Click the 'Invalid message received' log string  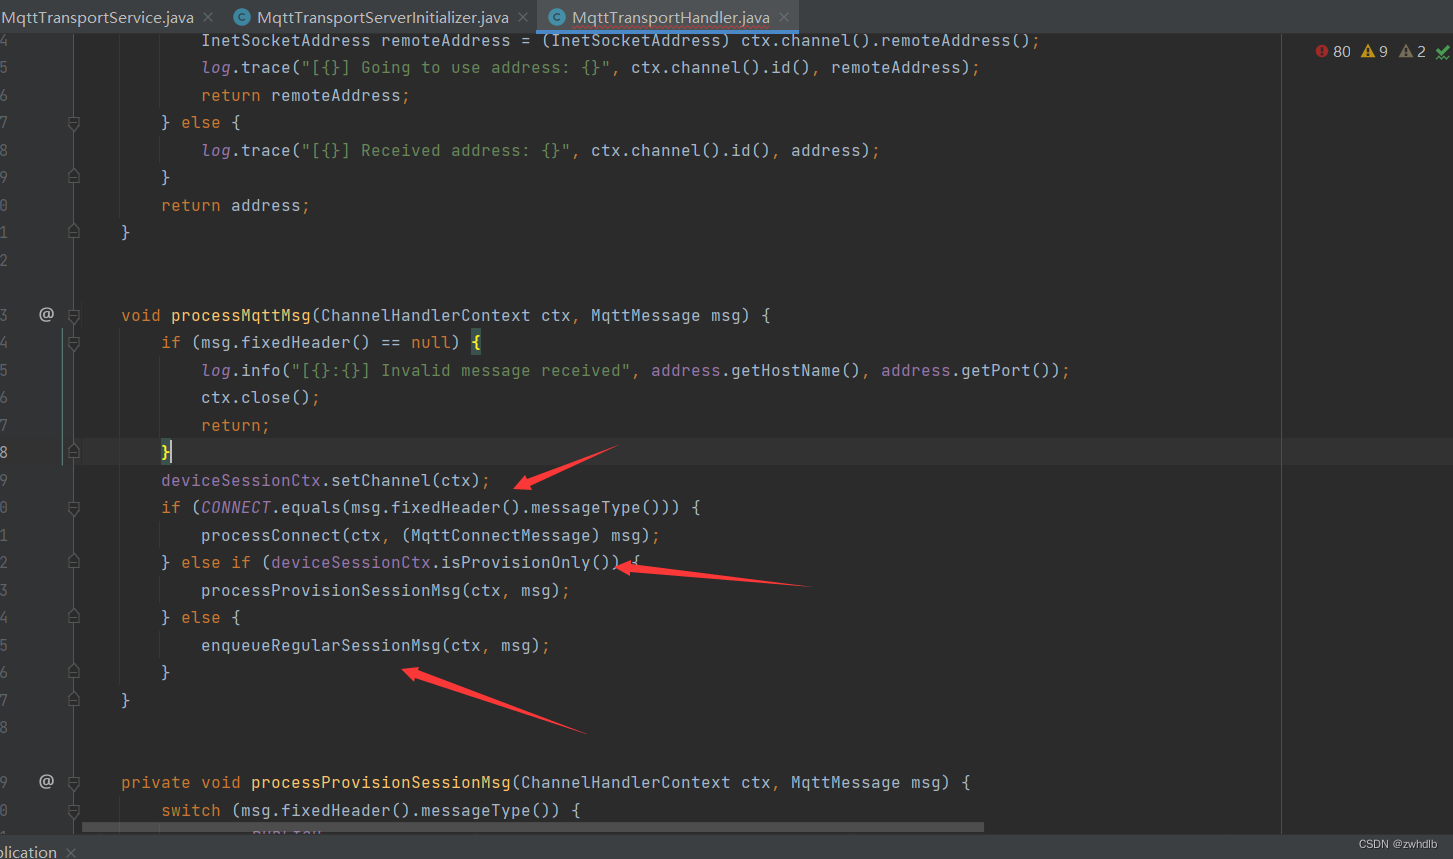click(x=460, y=370)
